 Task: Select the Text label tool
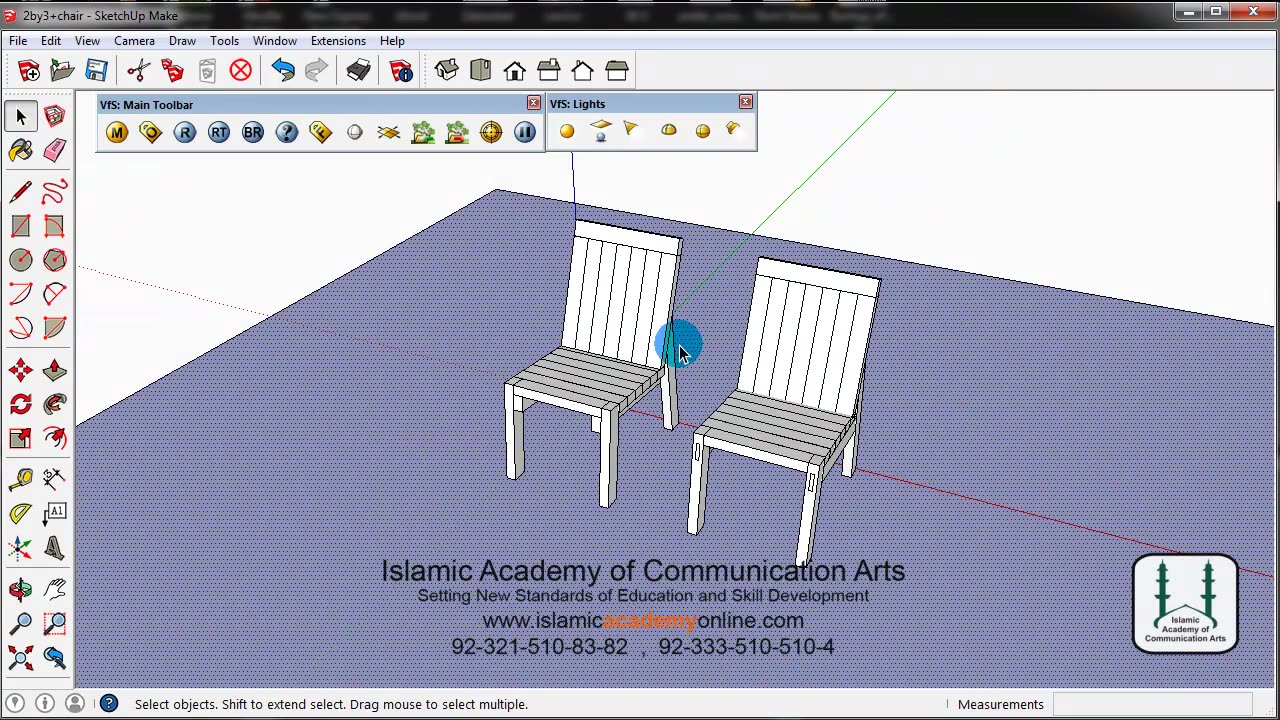[55, 514]
